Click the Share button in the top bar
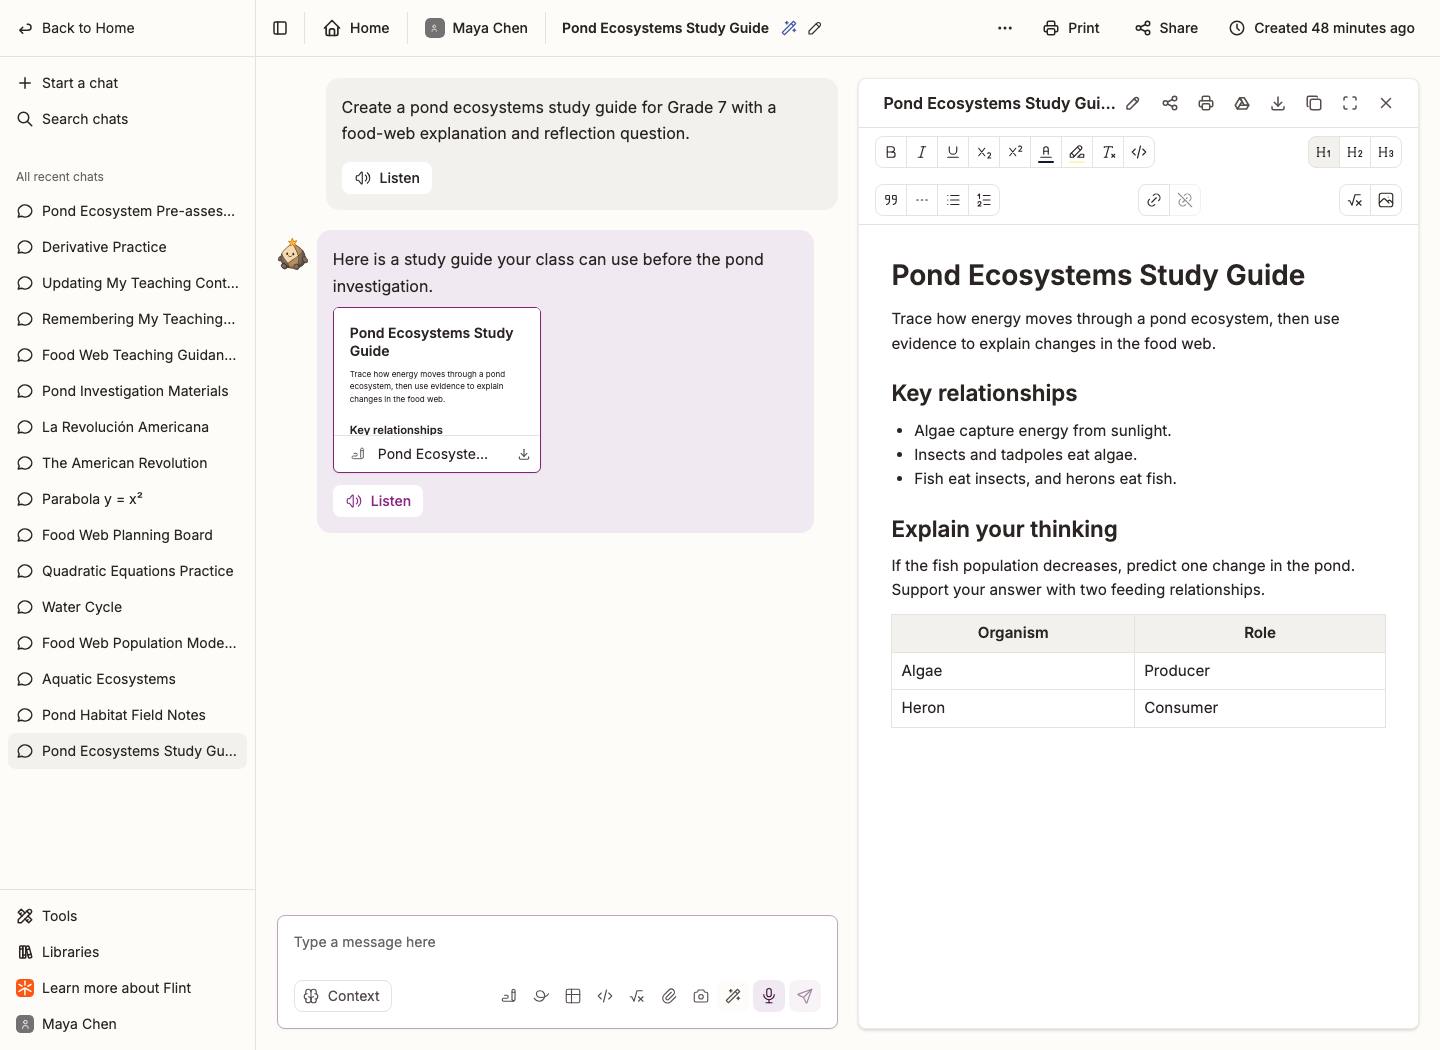This screenshot has height=1050, width=1440. click(x=1166, y=28)
